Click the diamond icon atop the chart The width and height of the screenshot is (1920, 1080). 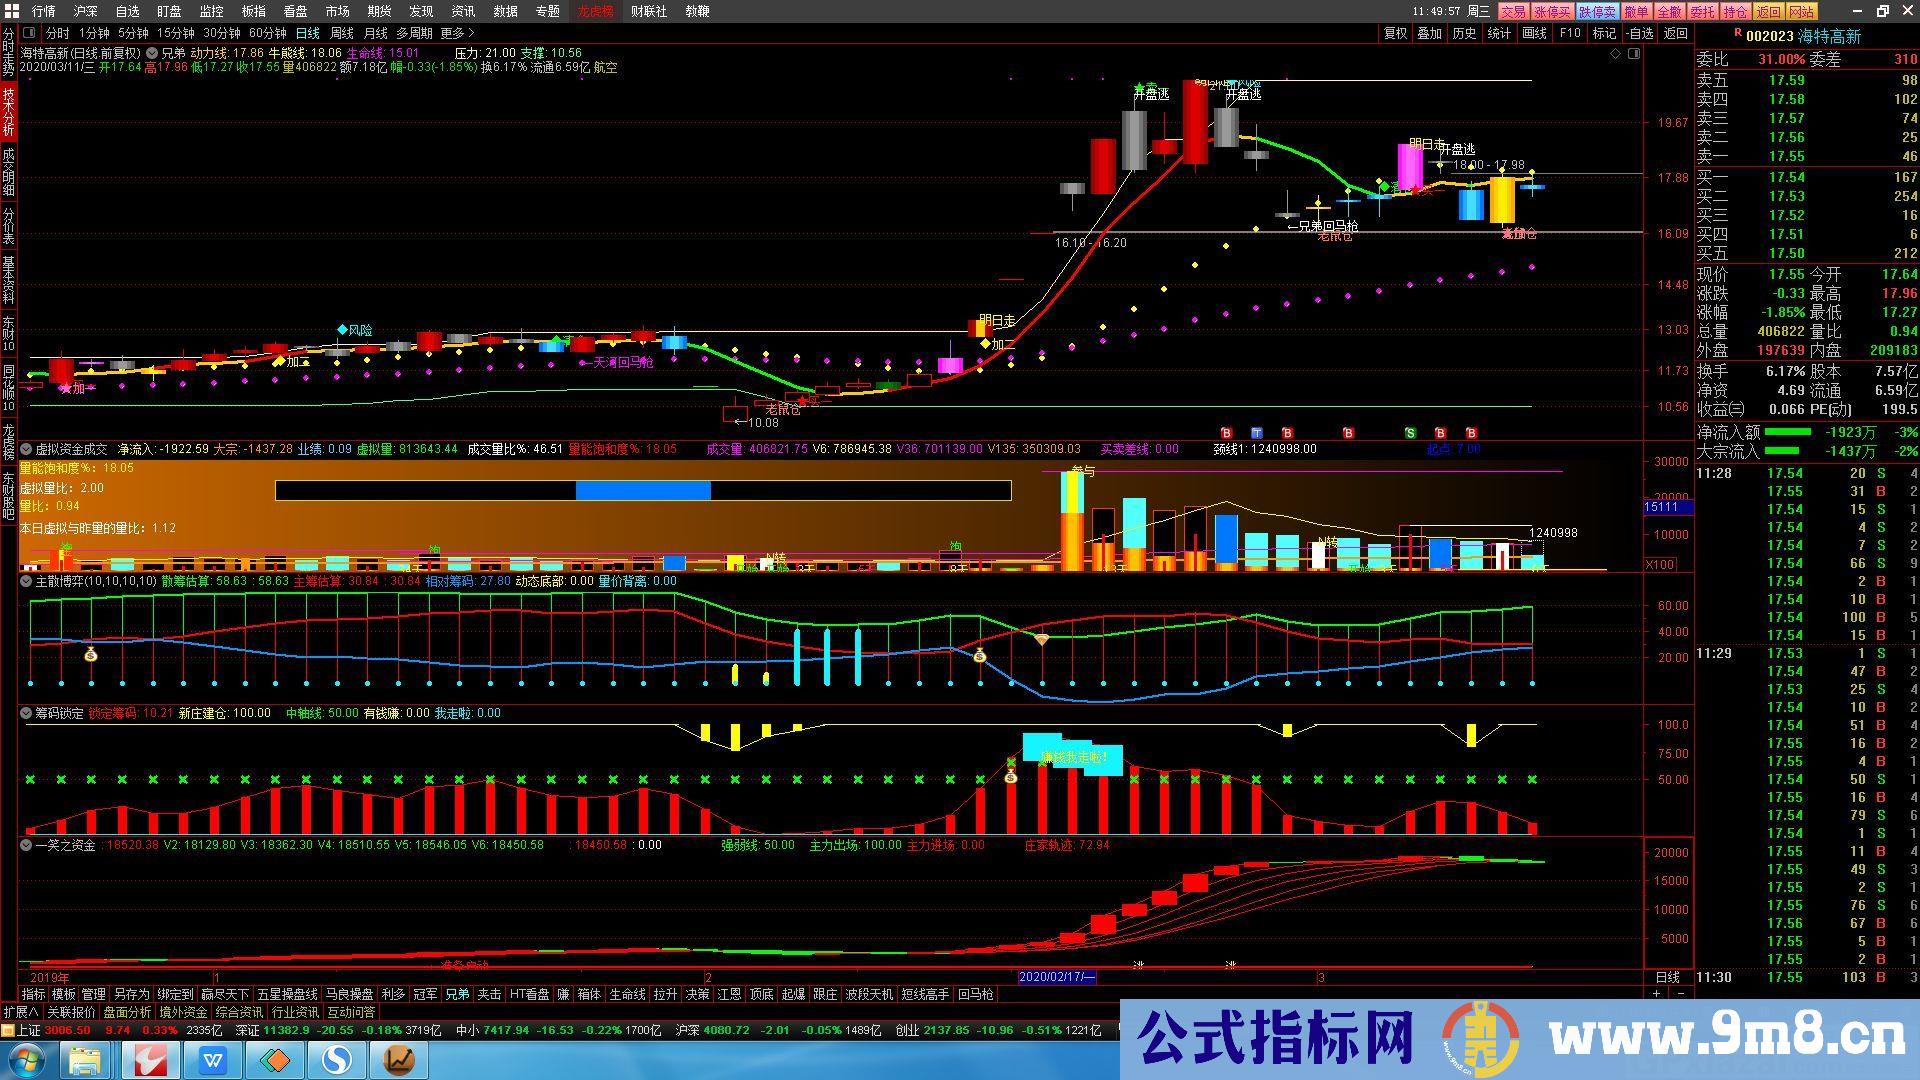click(1615, 54)
